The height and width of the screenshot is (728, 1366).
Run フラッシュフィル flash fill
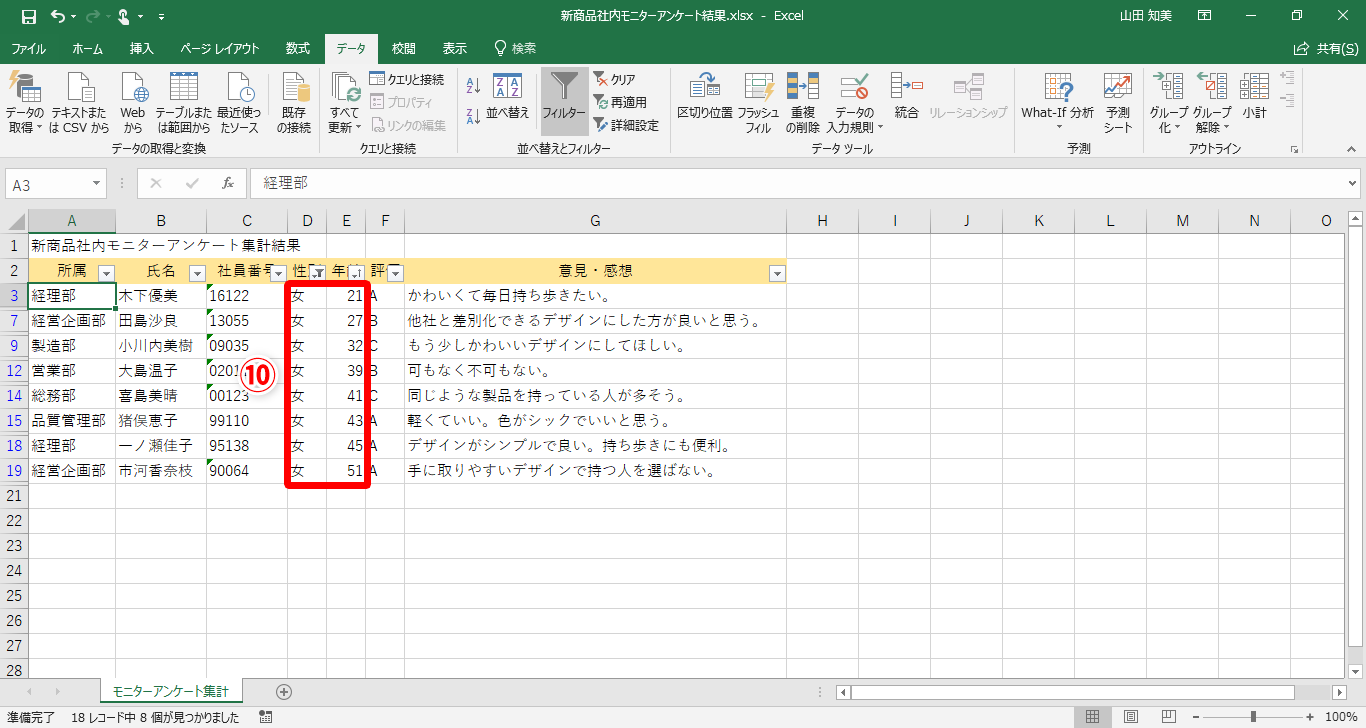(759, 103)
